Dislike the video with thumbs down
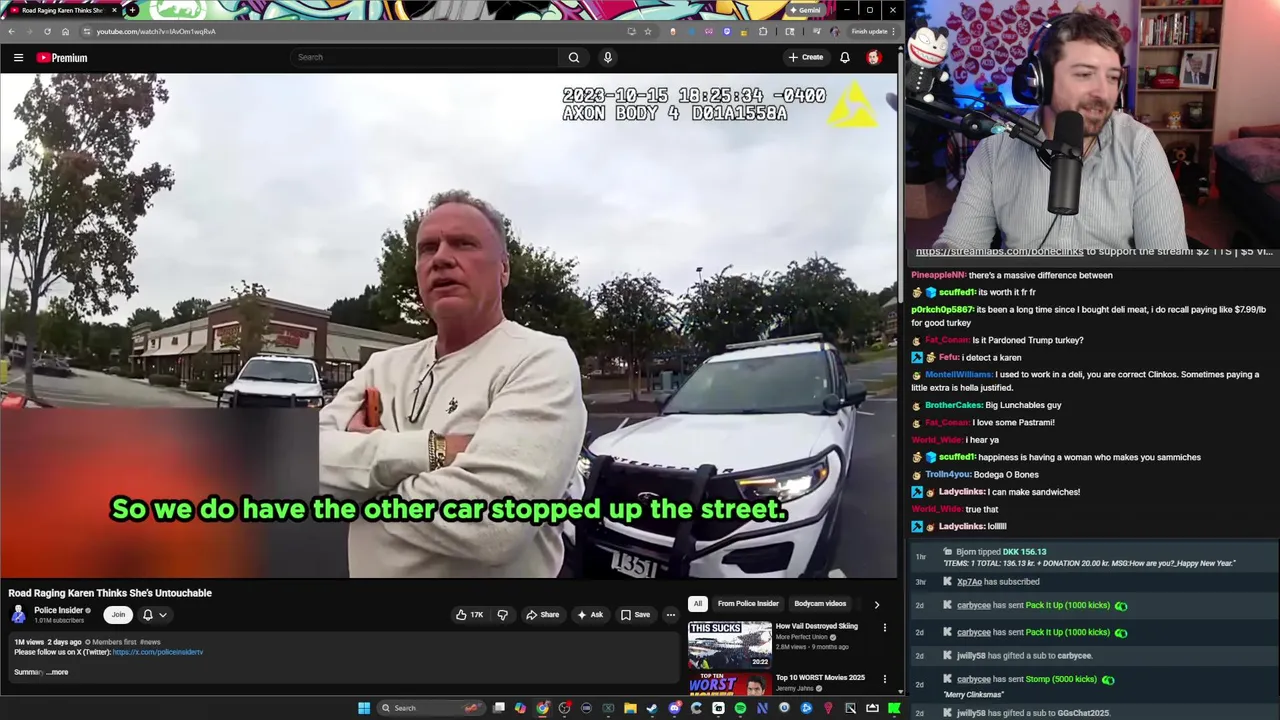This screenshot has width=1280, height=720. coord(502,615)
